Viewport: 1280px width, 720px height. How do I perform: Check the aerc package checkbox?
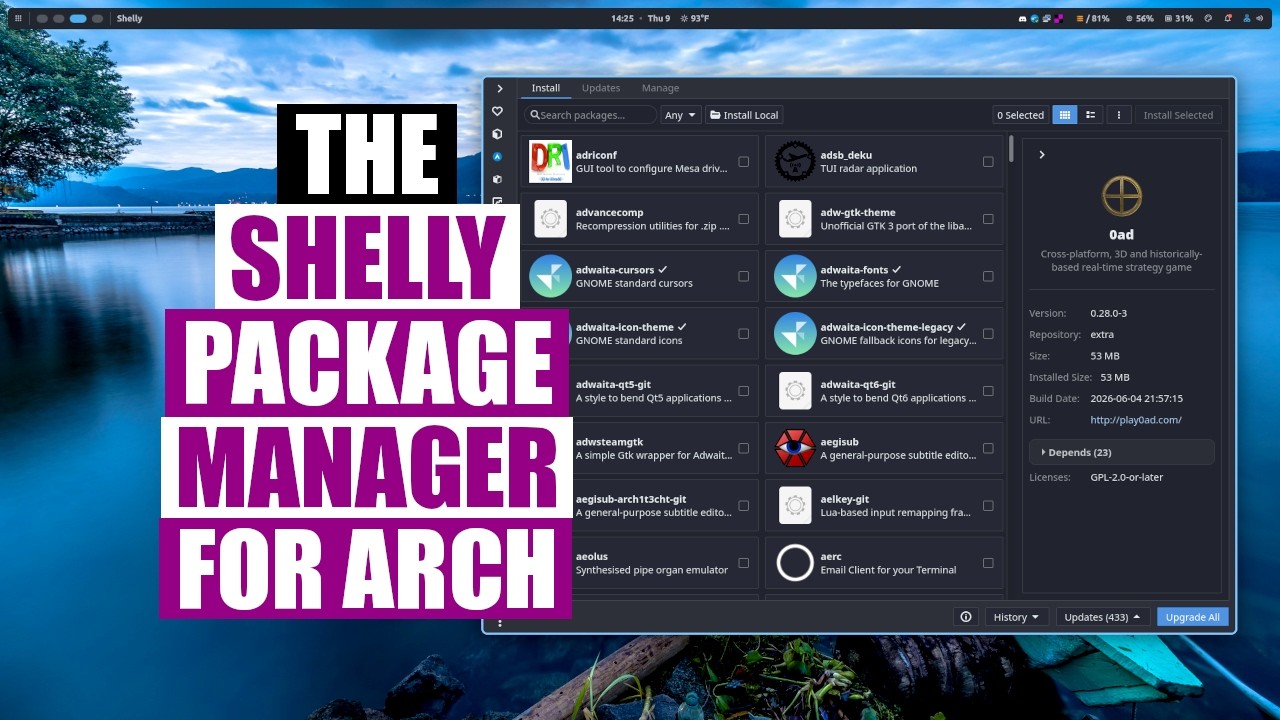point(988,563)
